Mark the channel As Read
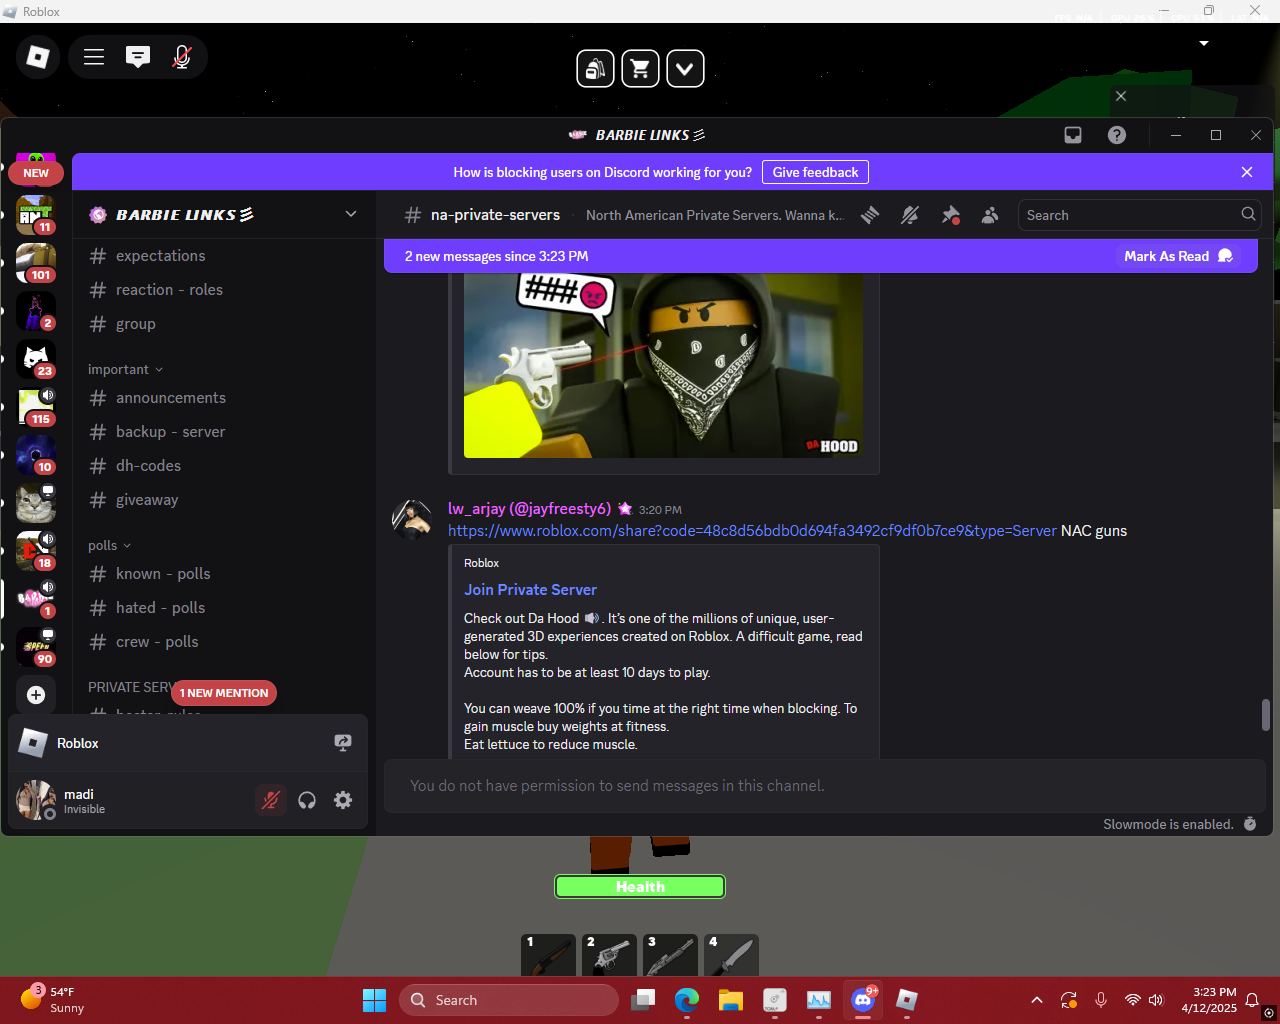The height and width of the screenshot is (1024, 1280). (x=1178, y=256)
